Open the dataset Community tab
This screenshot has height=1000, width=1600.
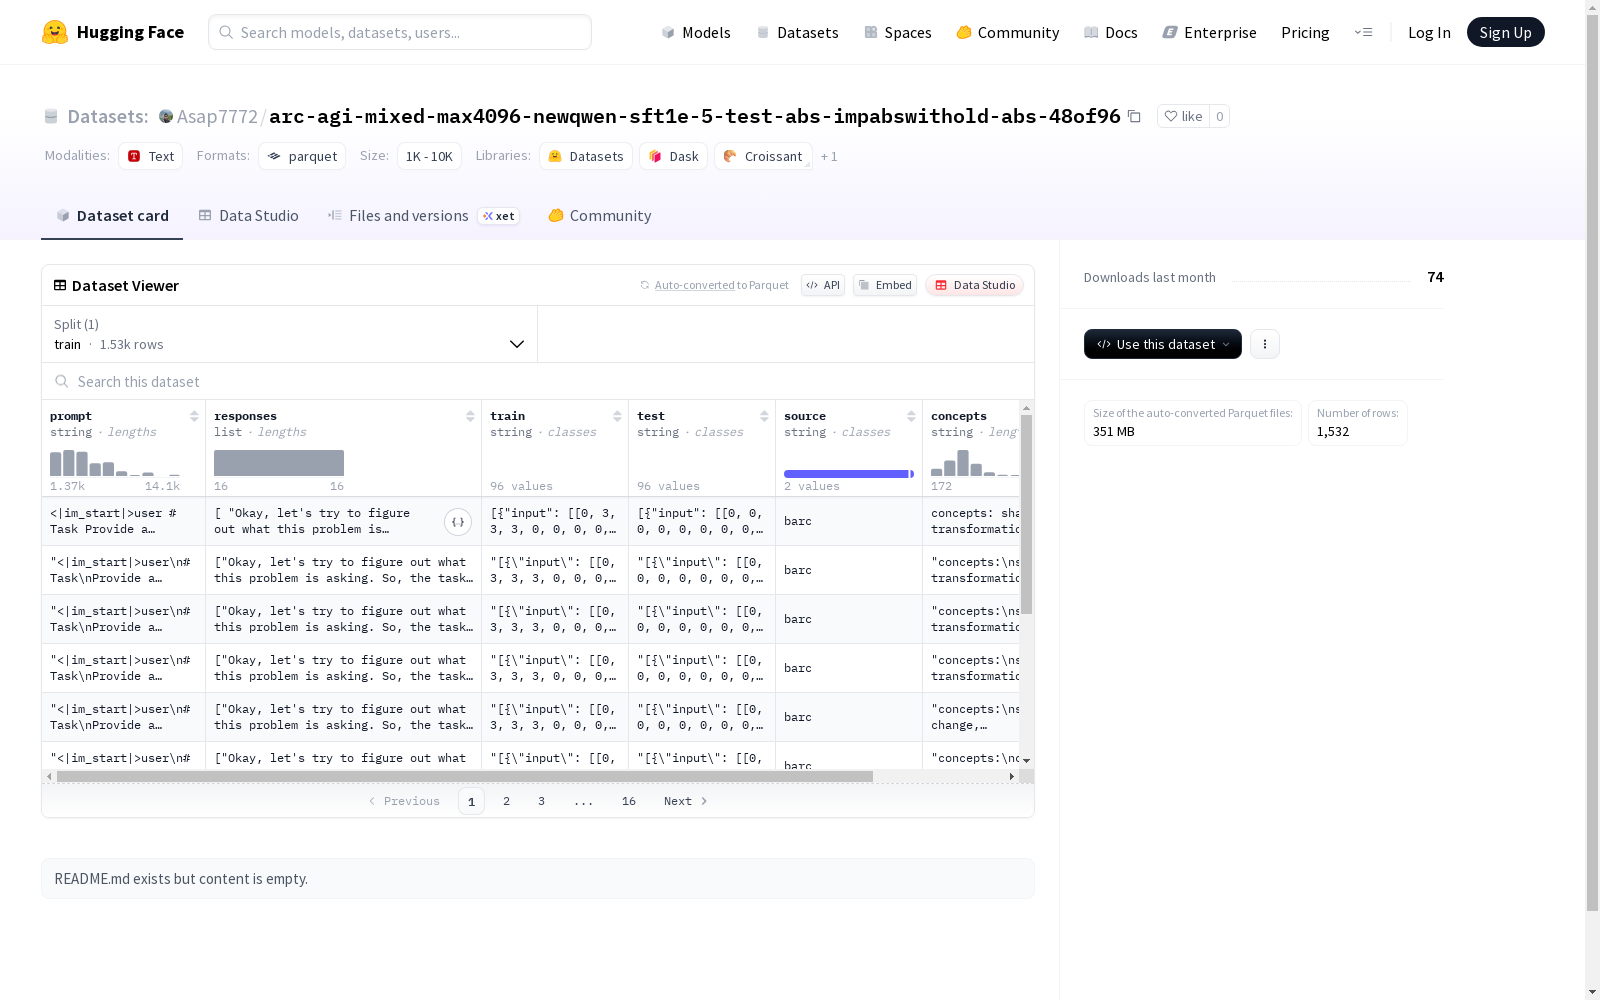600,216
